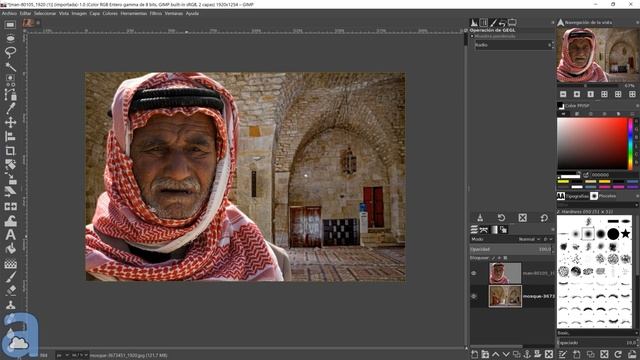This screenshot has width=640, height=360.
Task: Anchor the floating layer
Action: point(527,354)
